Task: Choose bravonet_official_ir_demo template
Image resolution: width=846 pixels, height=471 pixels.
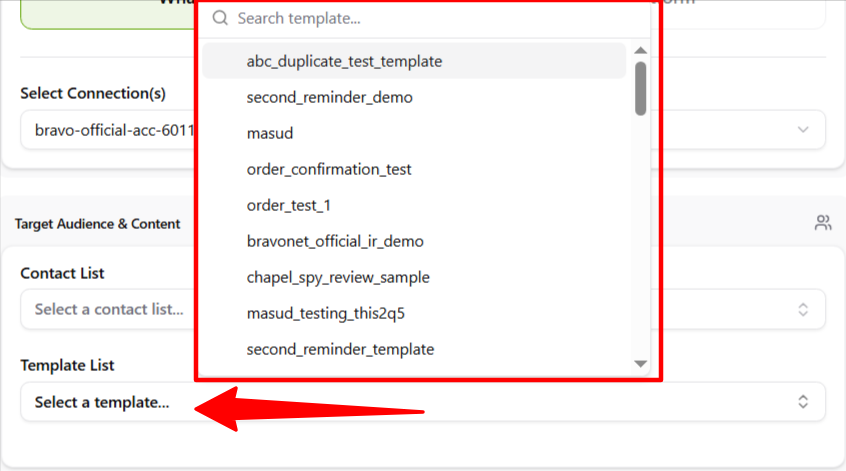Action: (335, 241)
